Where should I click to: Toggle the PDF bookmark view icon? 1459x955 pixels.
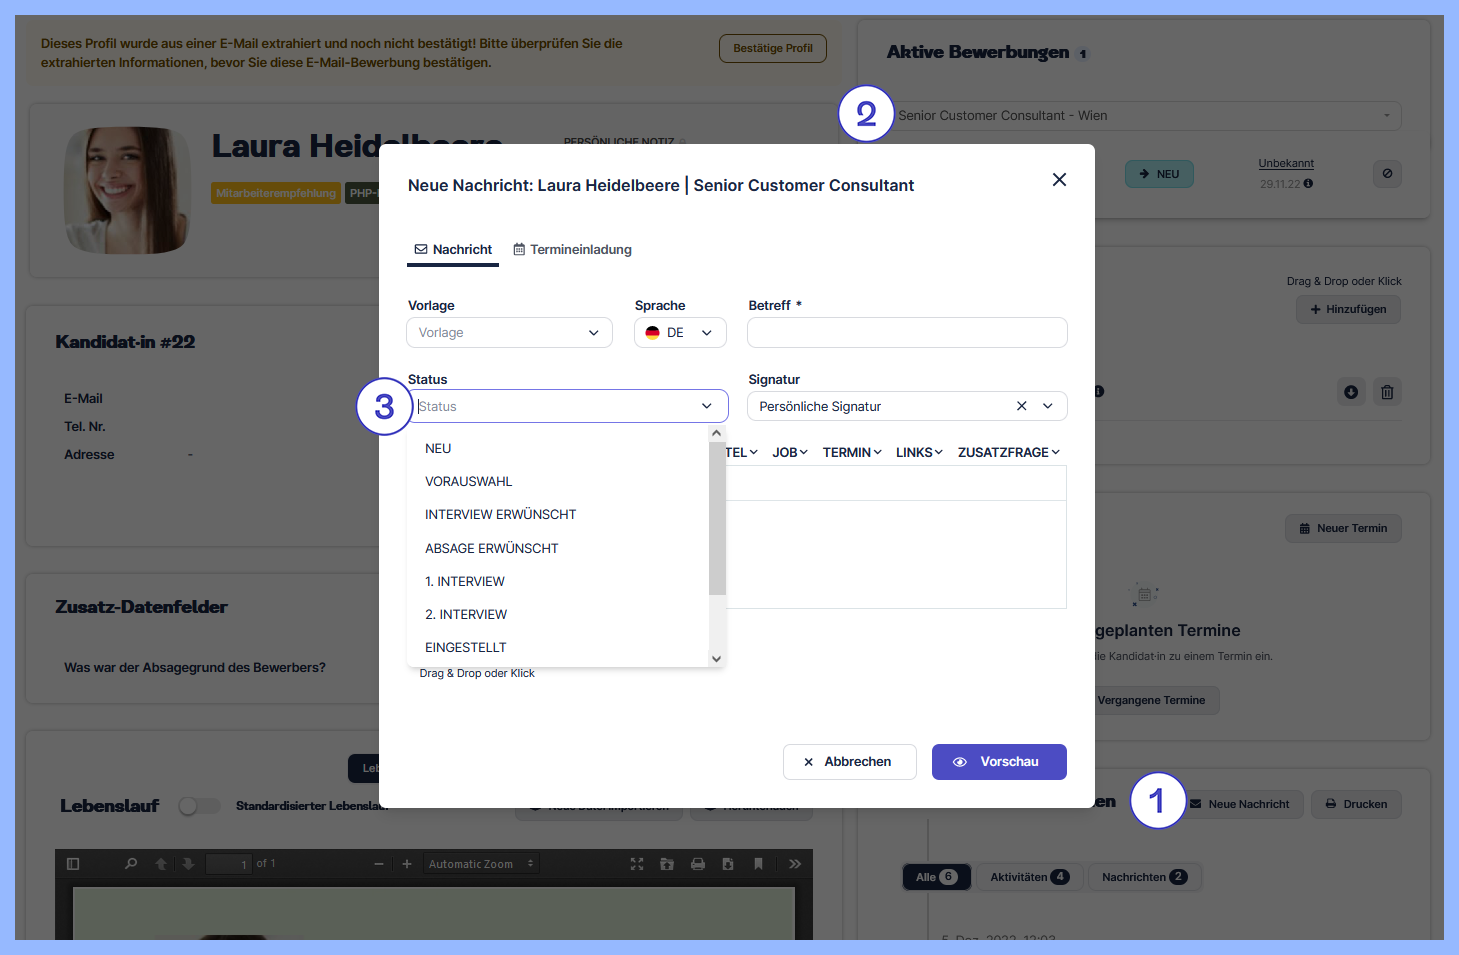point(758,864)
